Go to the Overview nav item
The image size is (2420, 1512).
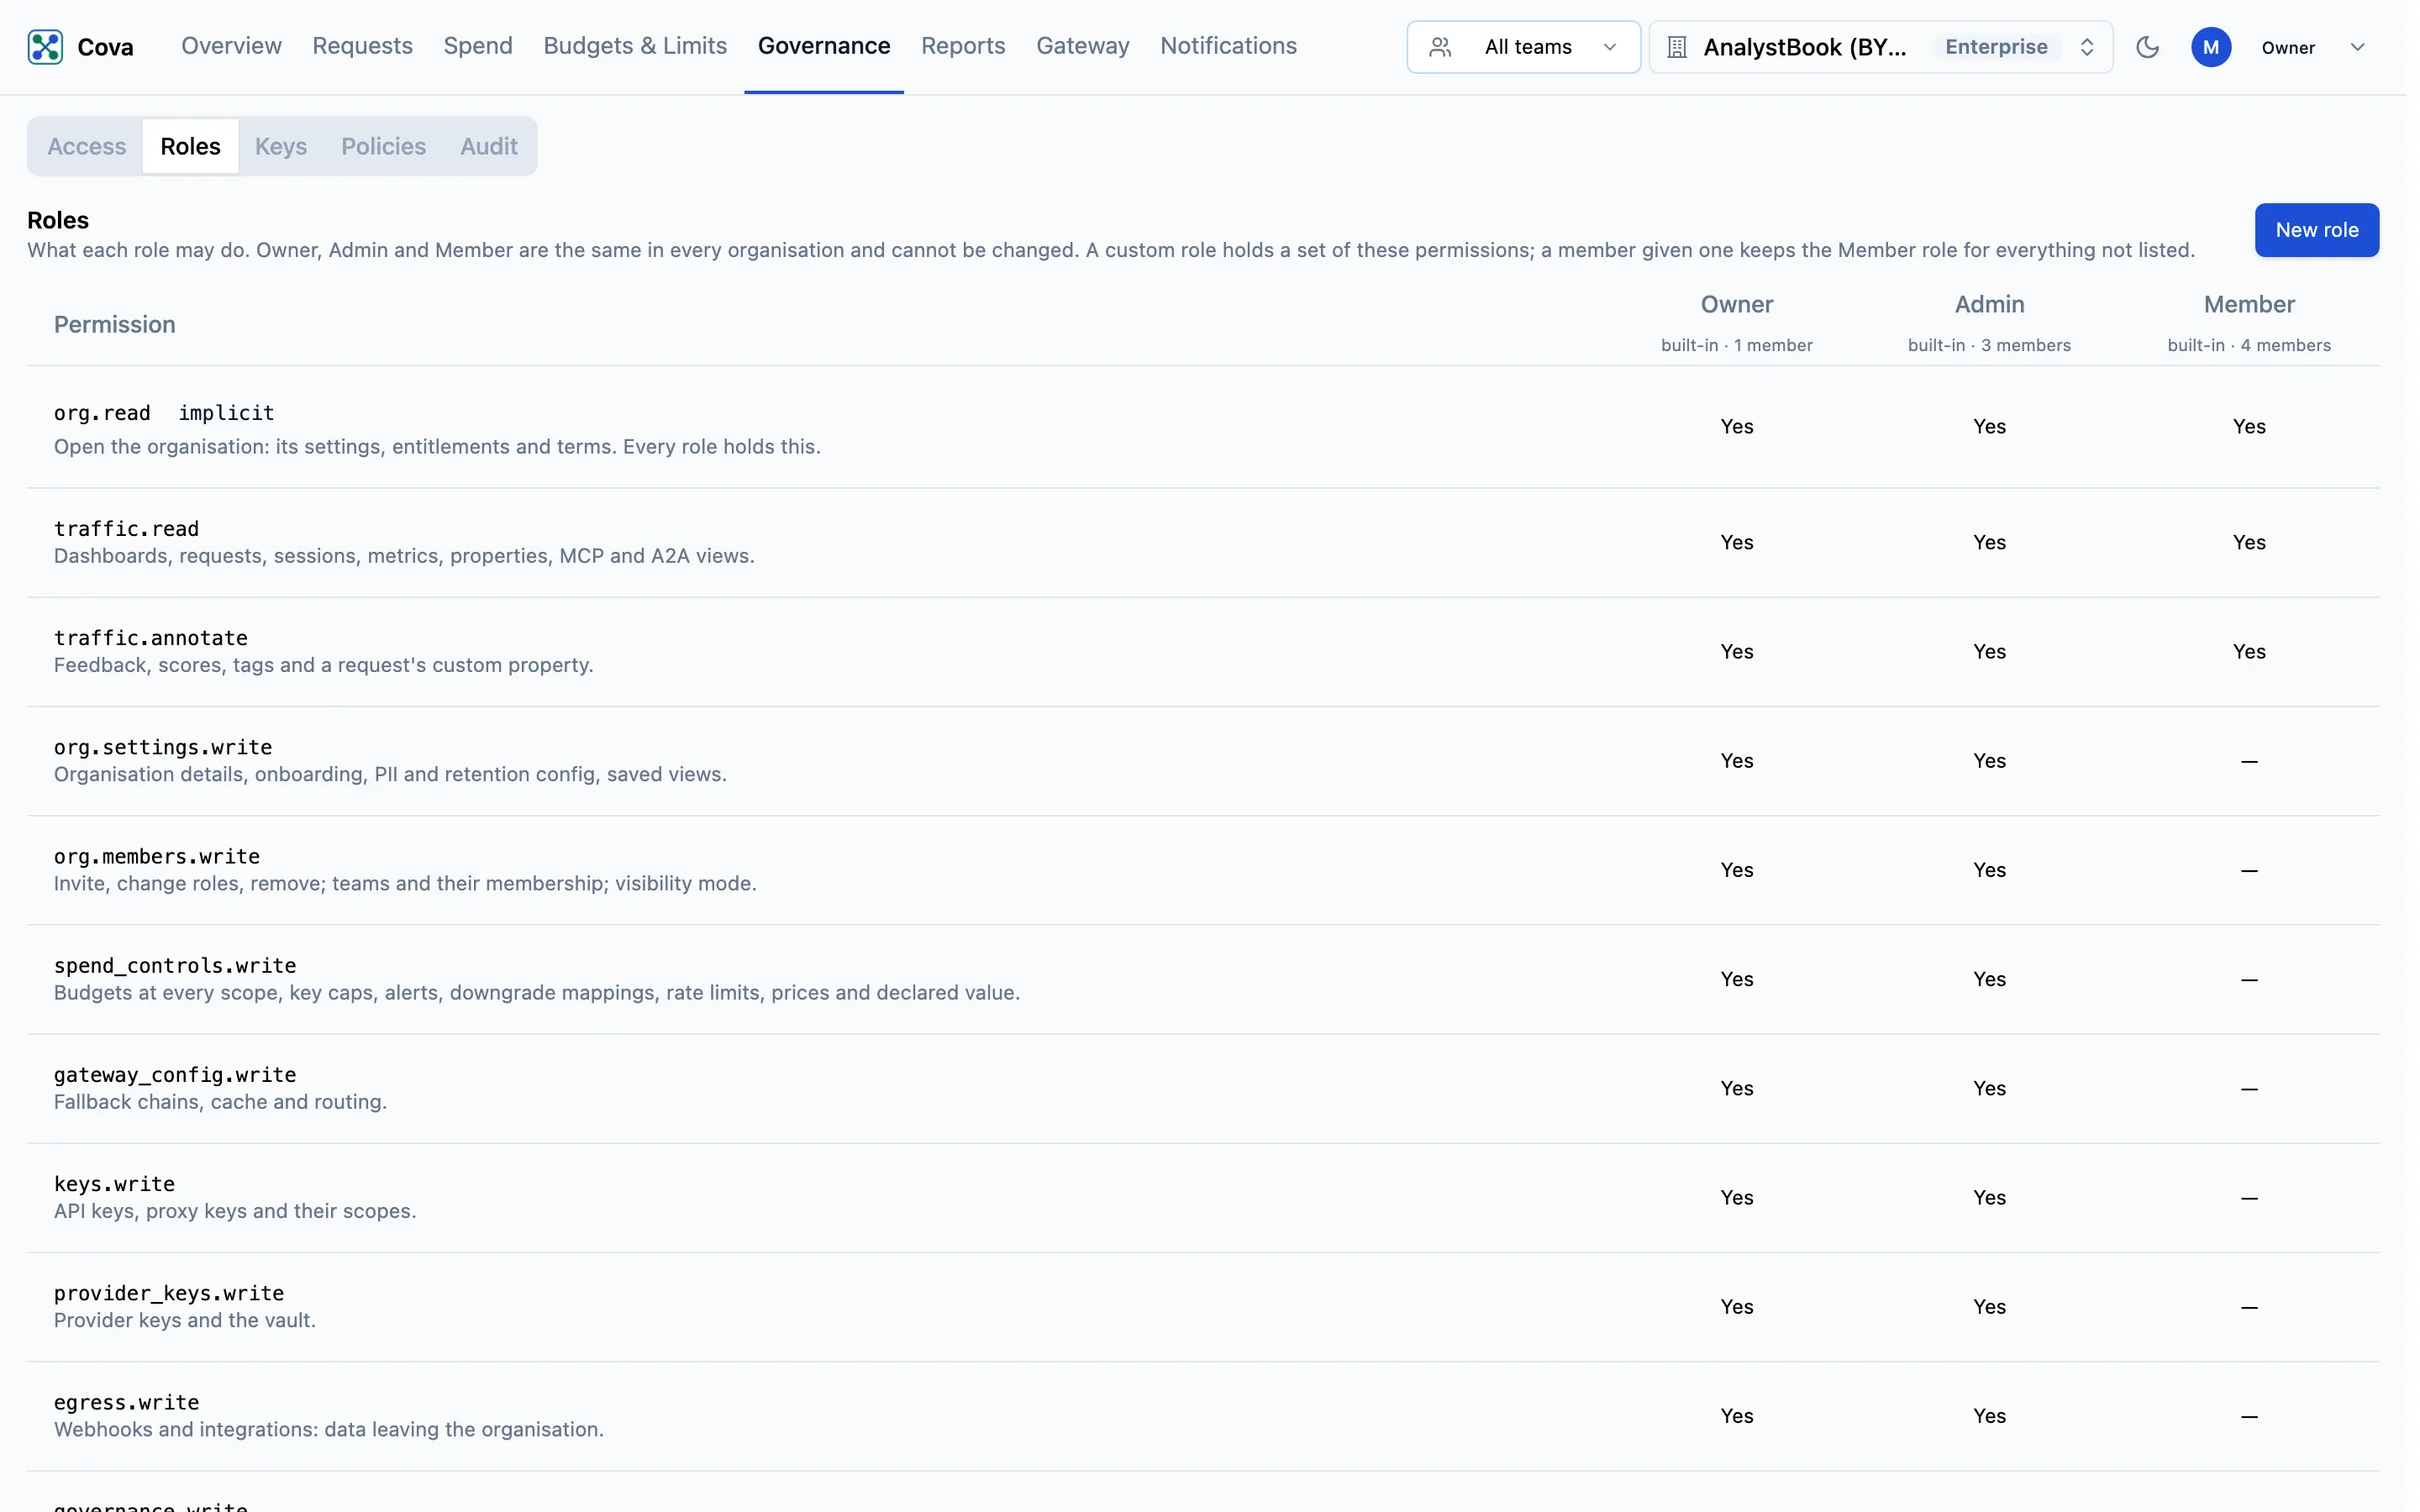231,46
